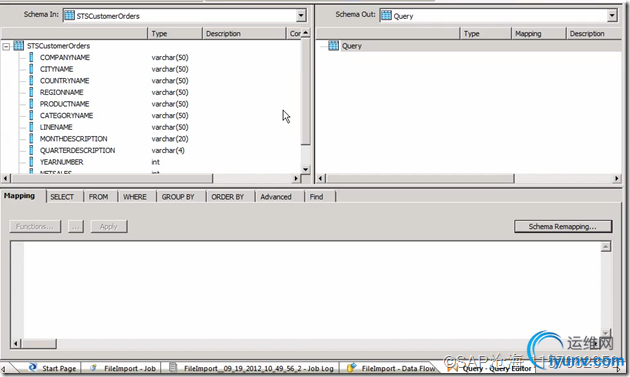Open the Advanced tab
The width and height of the screenshot is (630, 377).
(276, 197)
